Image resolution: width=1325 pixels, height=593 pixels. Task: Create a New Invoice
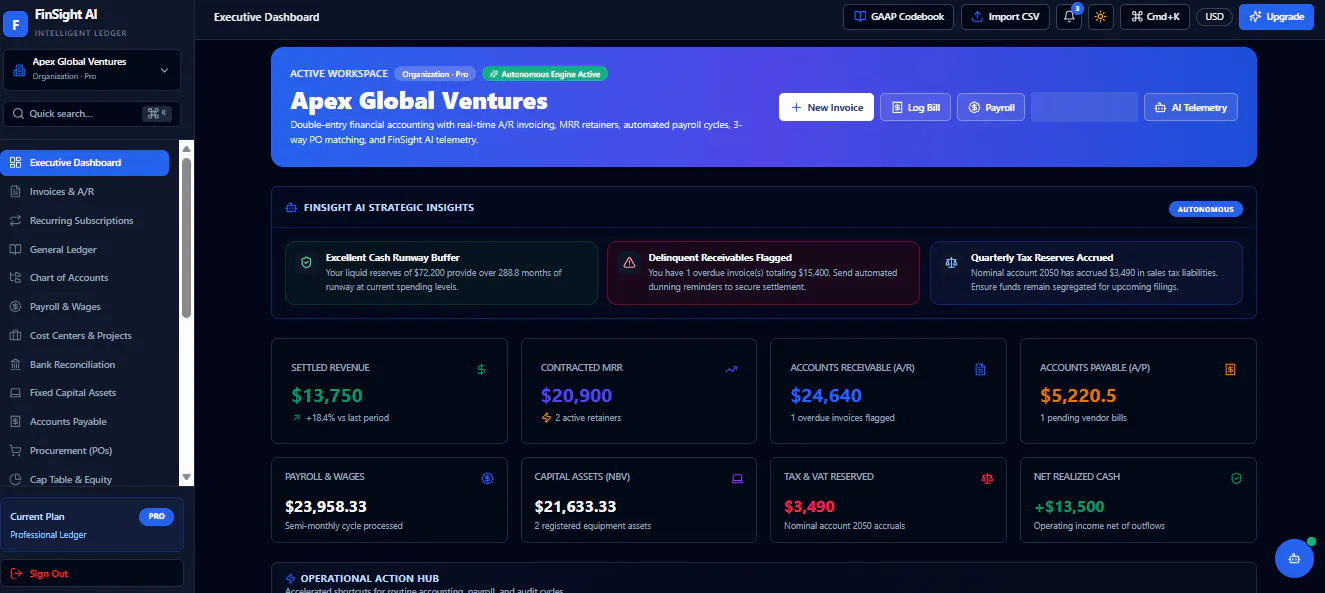pos(827,107)
